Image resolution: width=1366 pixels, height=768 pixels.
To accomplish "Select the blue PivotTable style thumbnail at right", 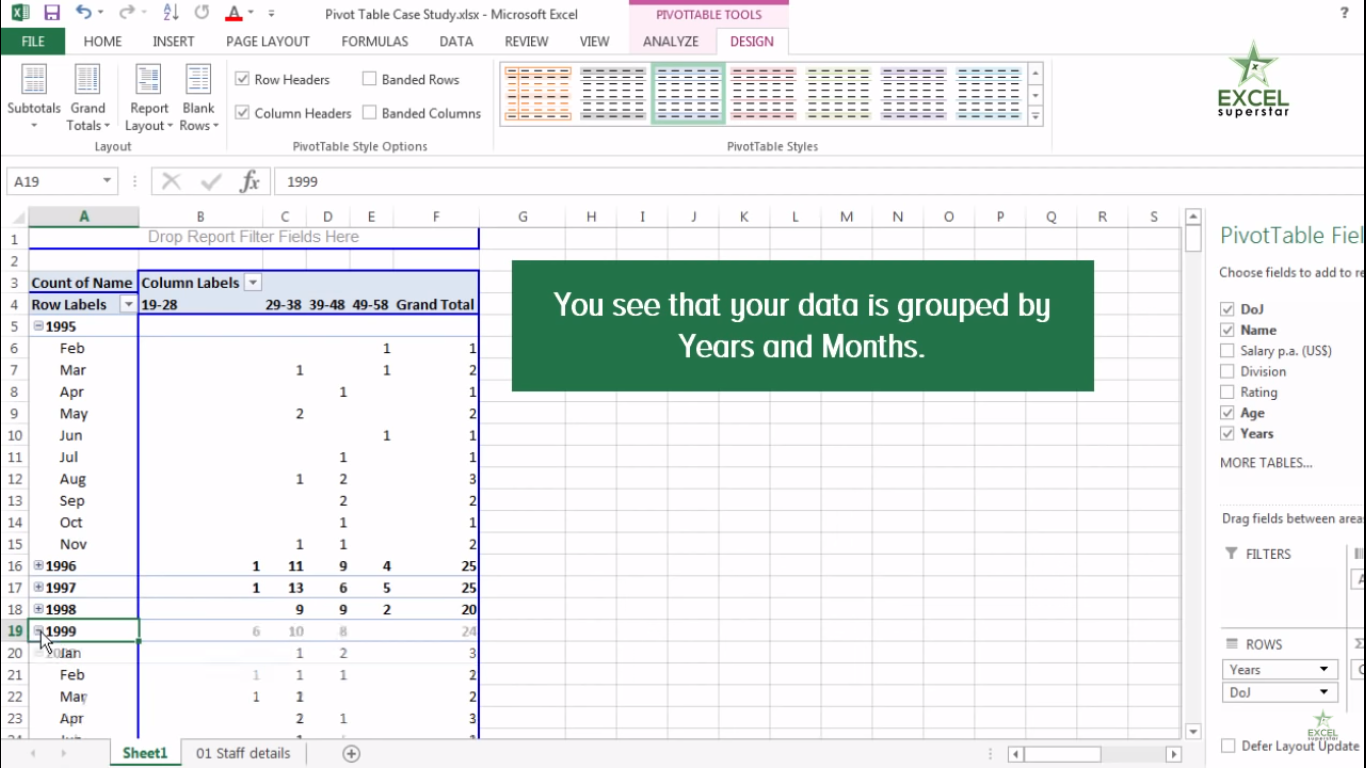I will click(x=988, y=94).
